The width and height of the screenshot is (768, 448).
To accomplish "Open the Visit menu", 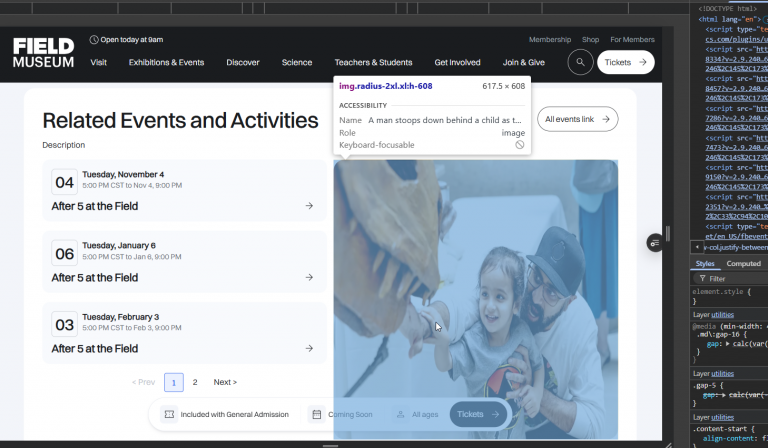I will pos(98,62).
